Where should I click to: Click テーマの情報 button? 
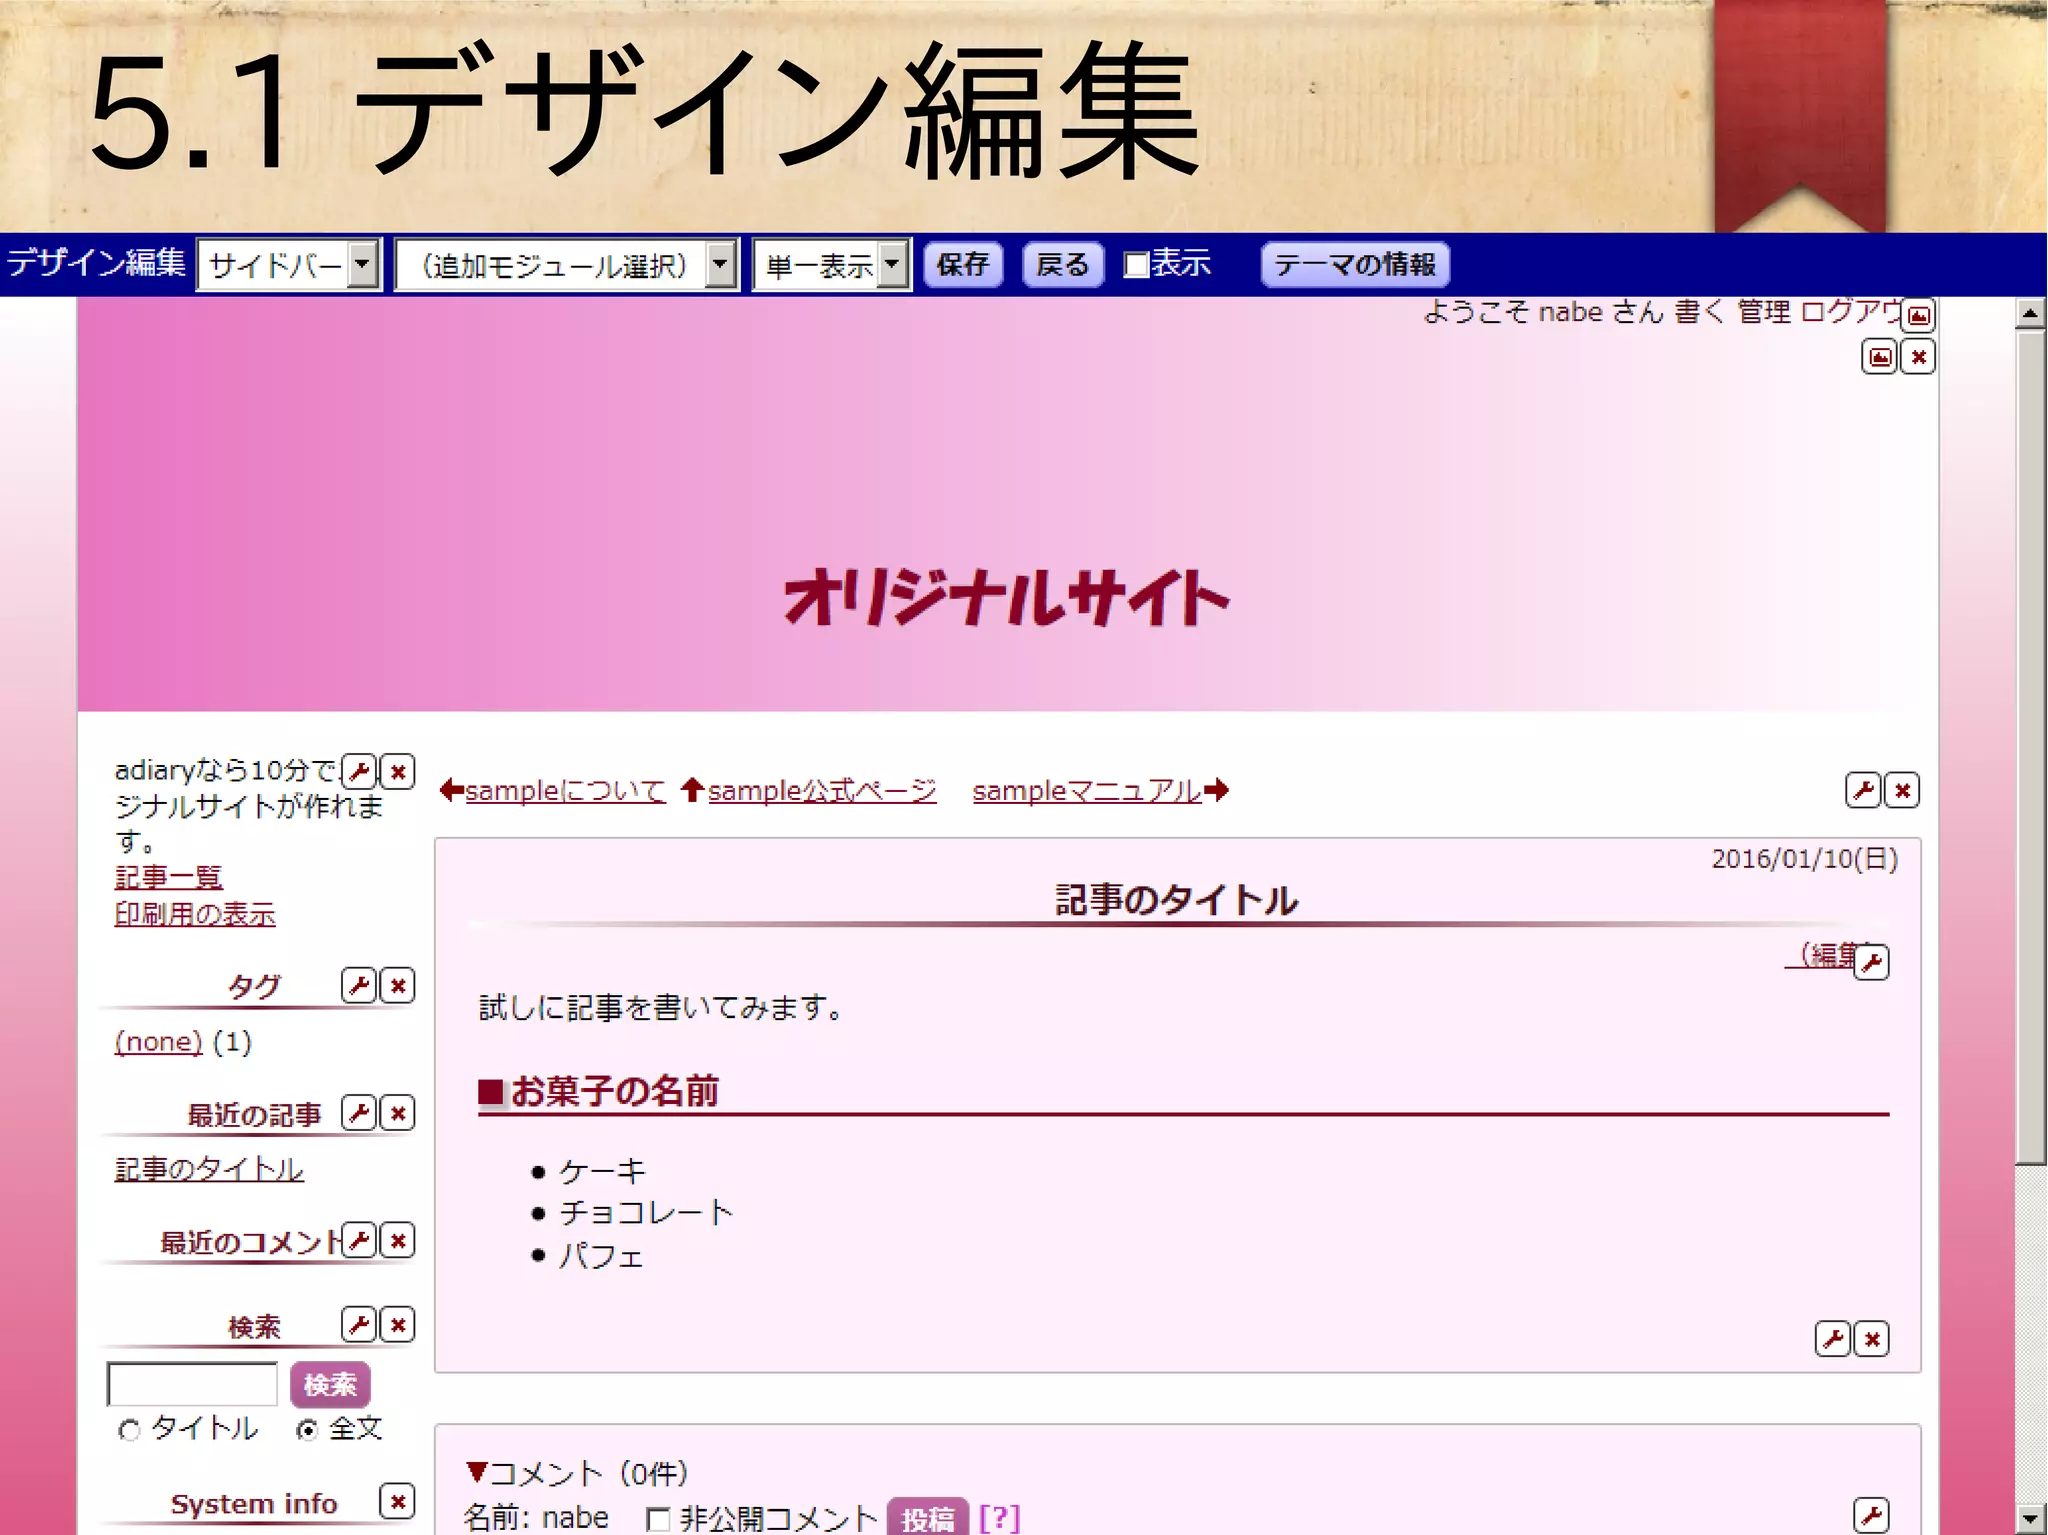(1355, 265)
